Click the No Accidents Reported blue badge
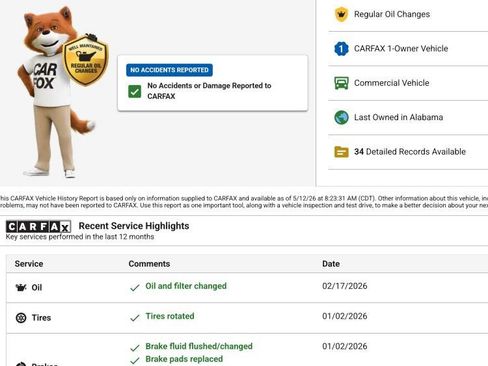This screenshot has height=366, width=488. (x=169, y=70)
